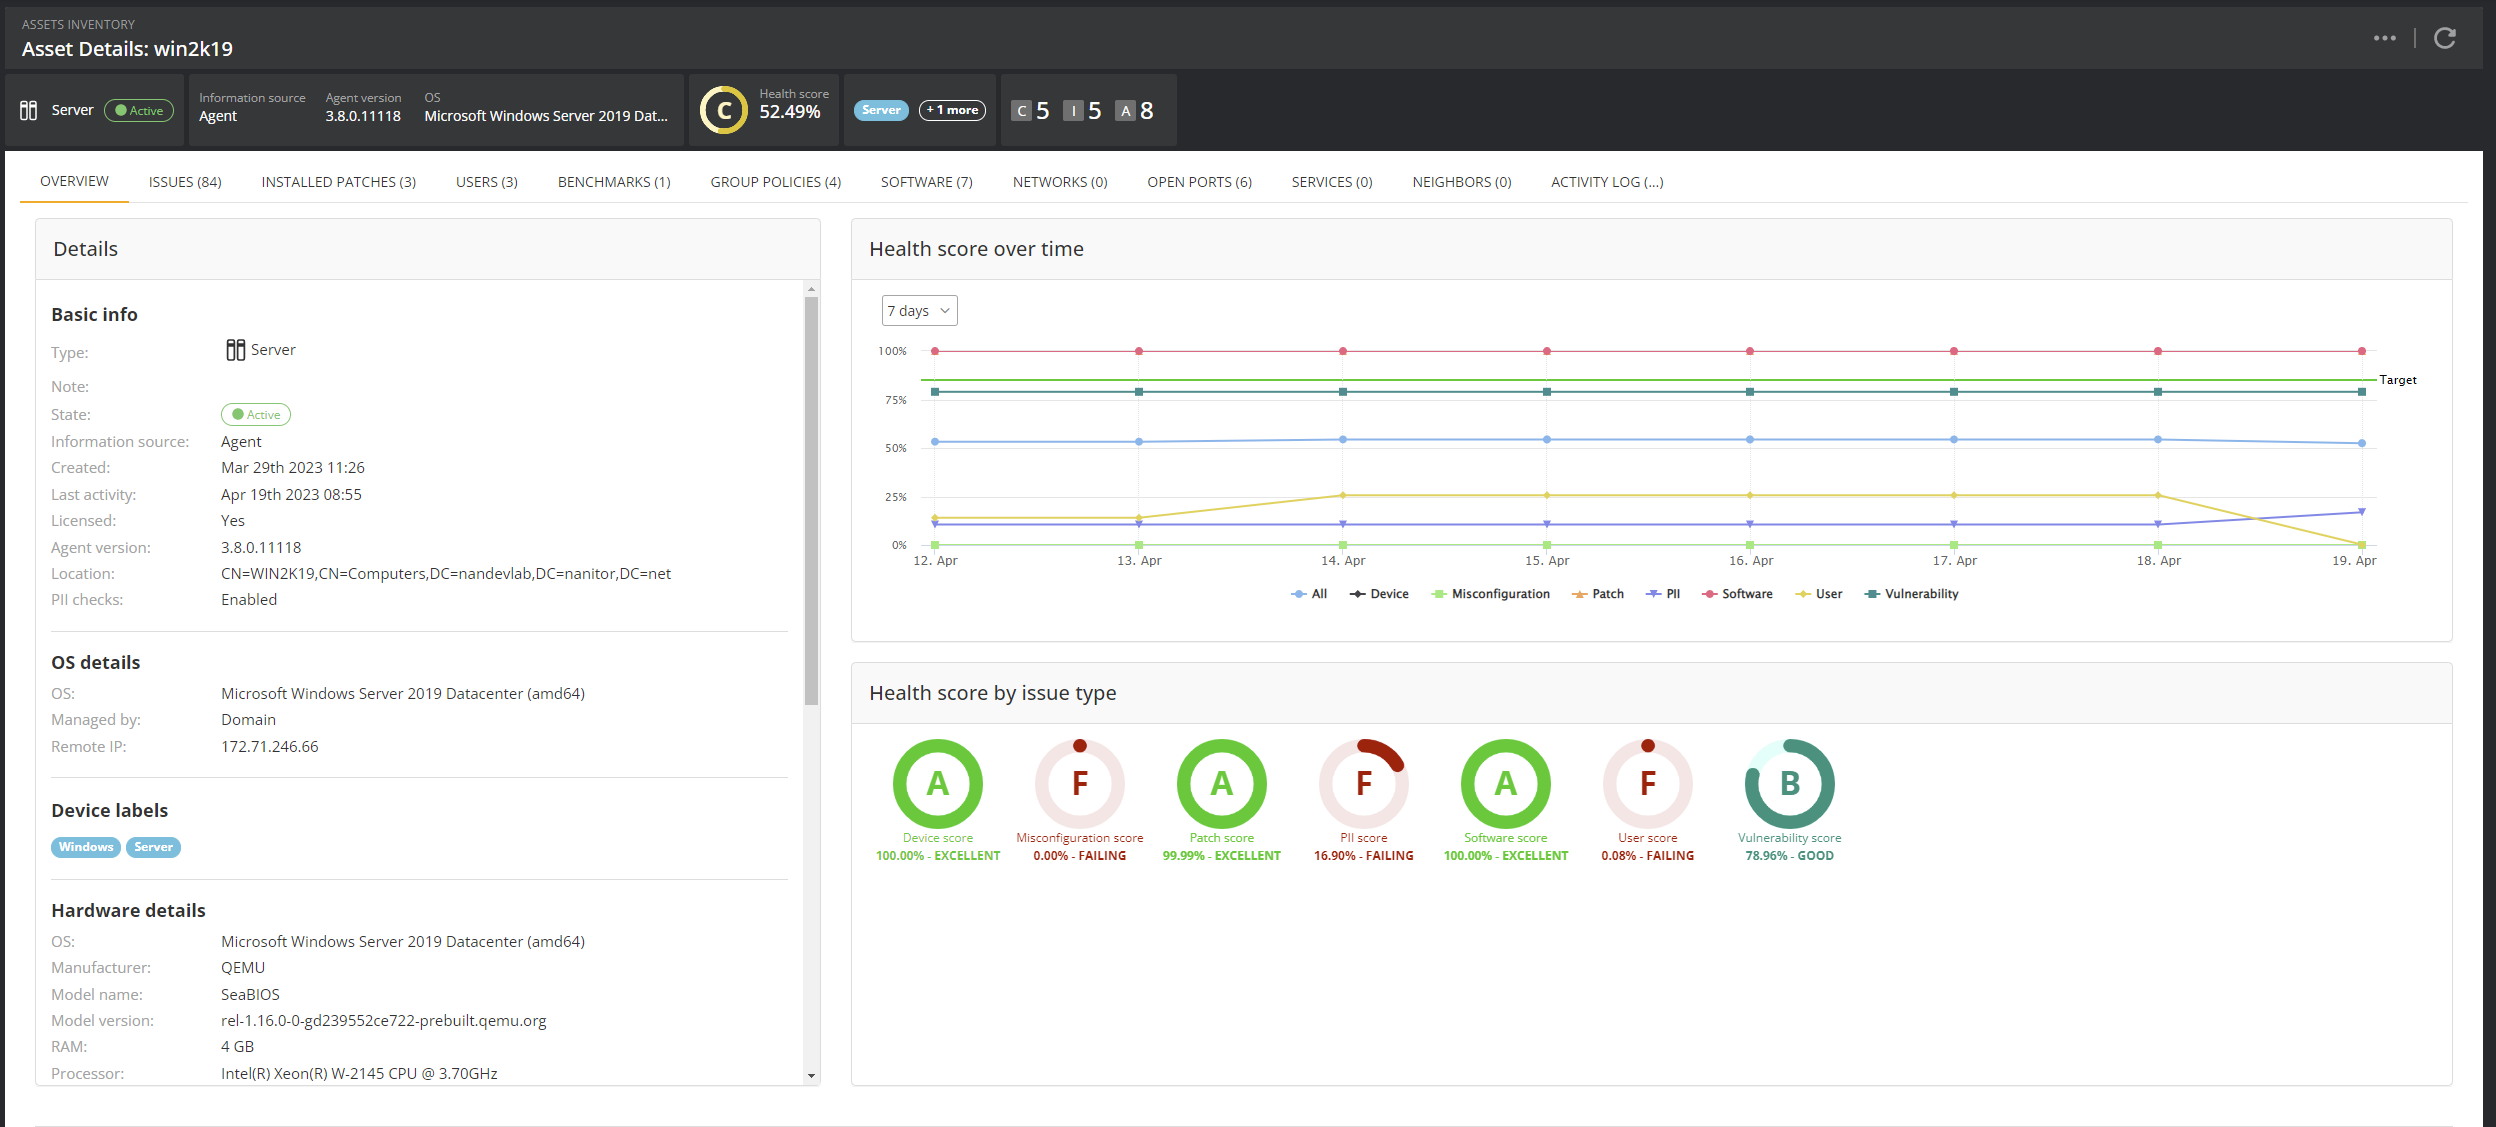Click the Vulnerability score B gauge

coord(1789,783)
